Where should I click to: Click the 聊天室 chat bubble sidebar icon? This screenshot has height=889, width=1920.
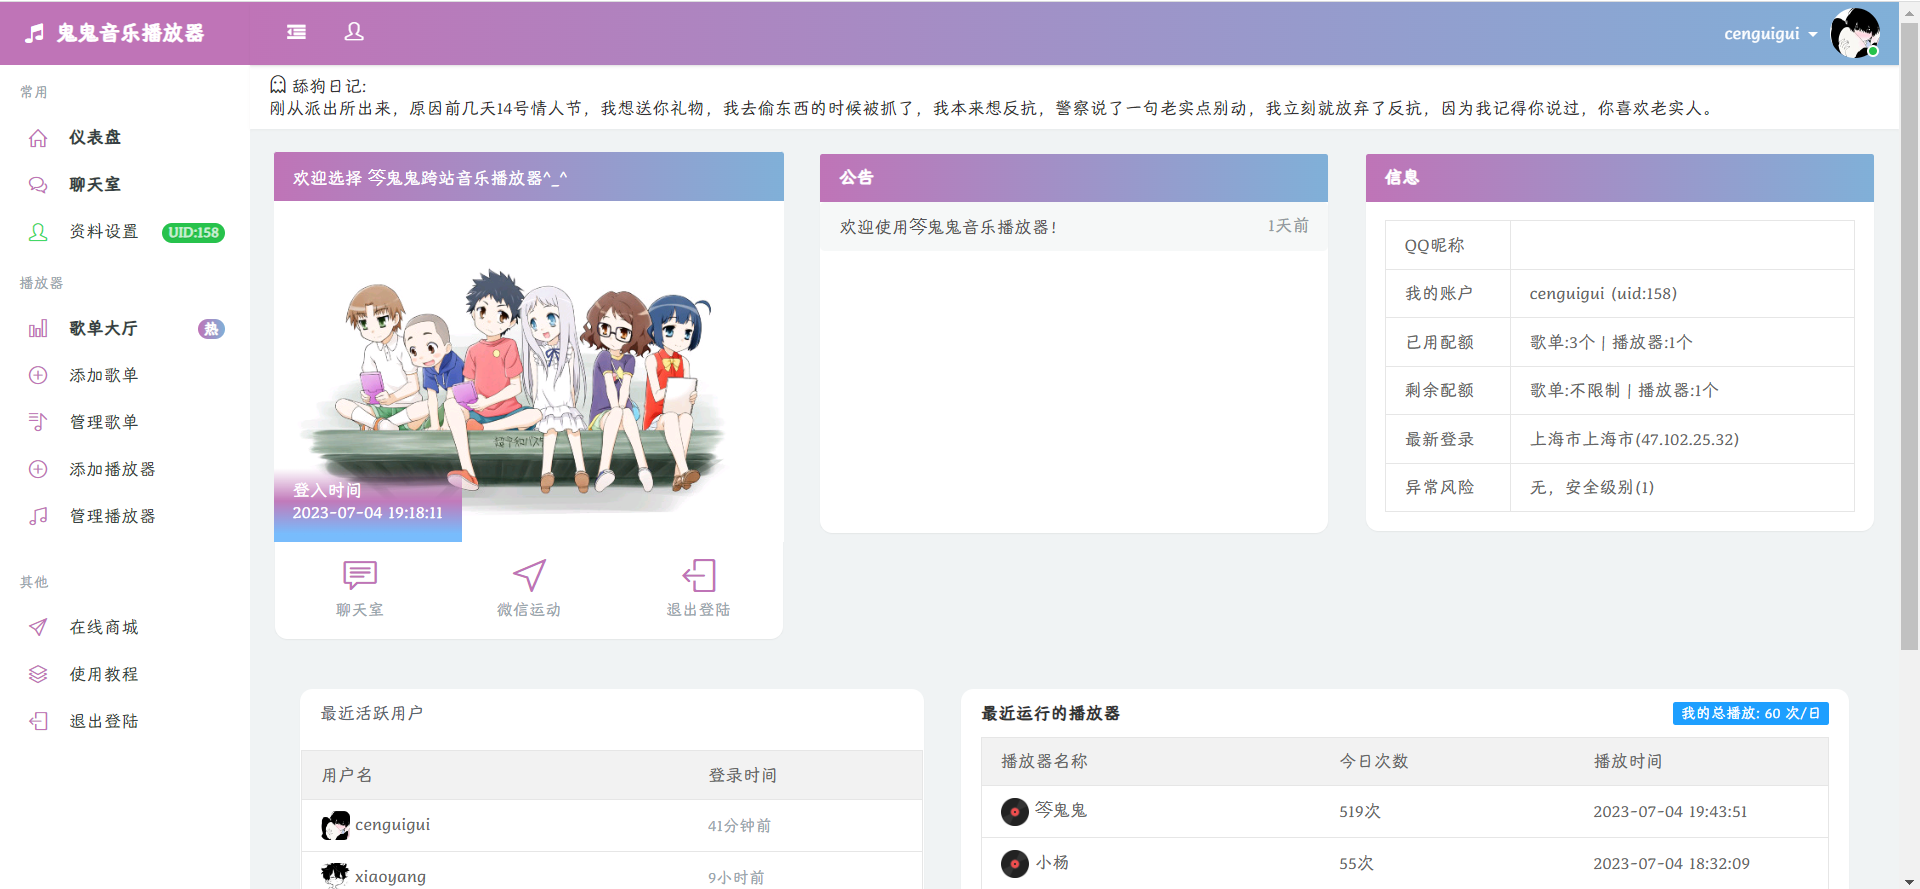click(x=38, y=185)
